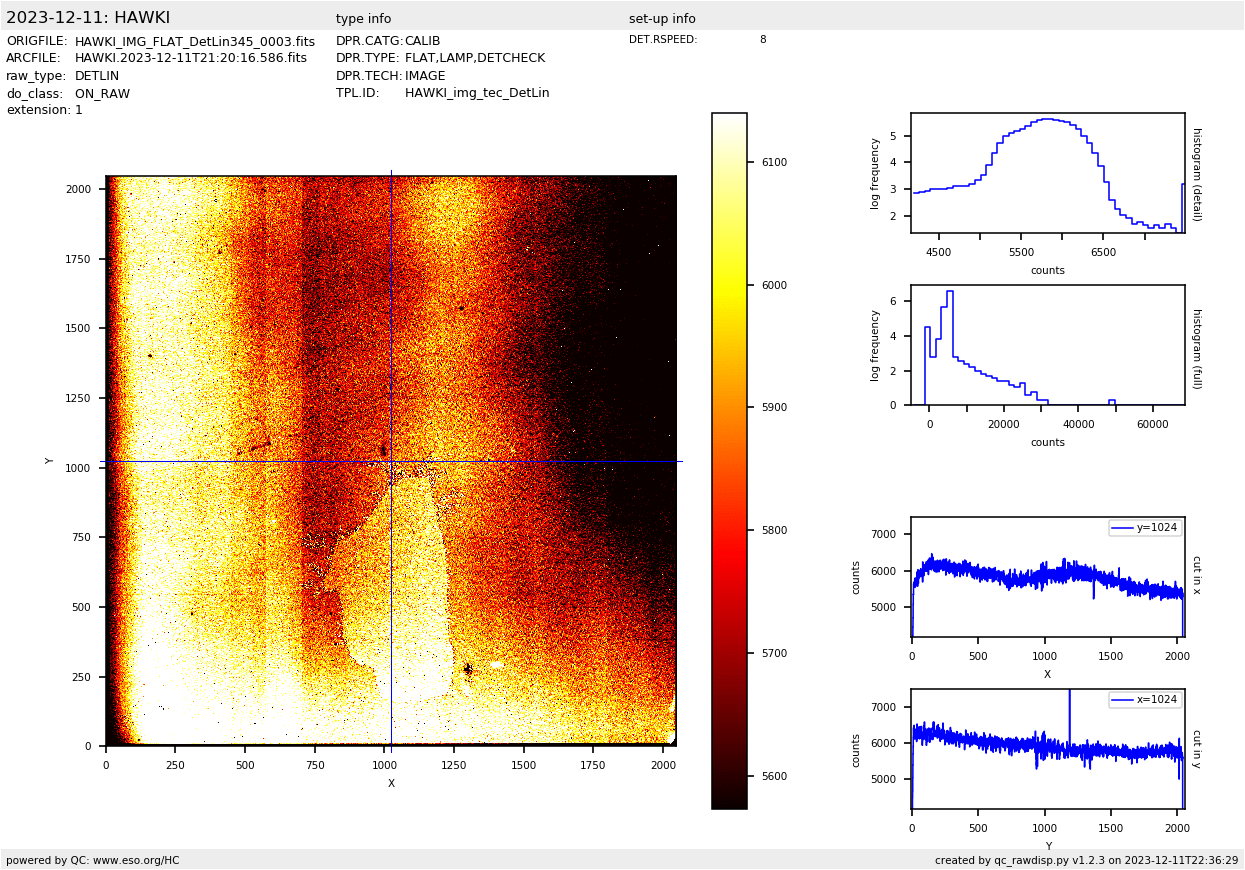Screen dimensions: 1245x870
Task: Click the histogram (full) plot
Action: click(x=1047, y=345)
